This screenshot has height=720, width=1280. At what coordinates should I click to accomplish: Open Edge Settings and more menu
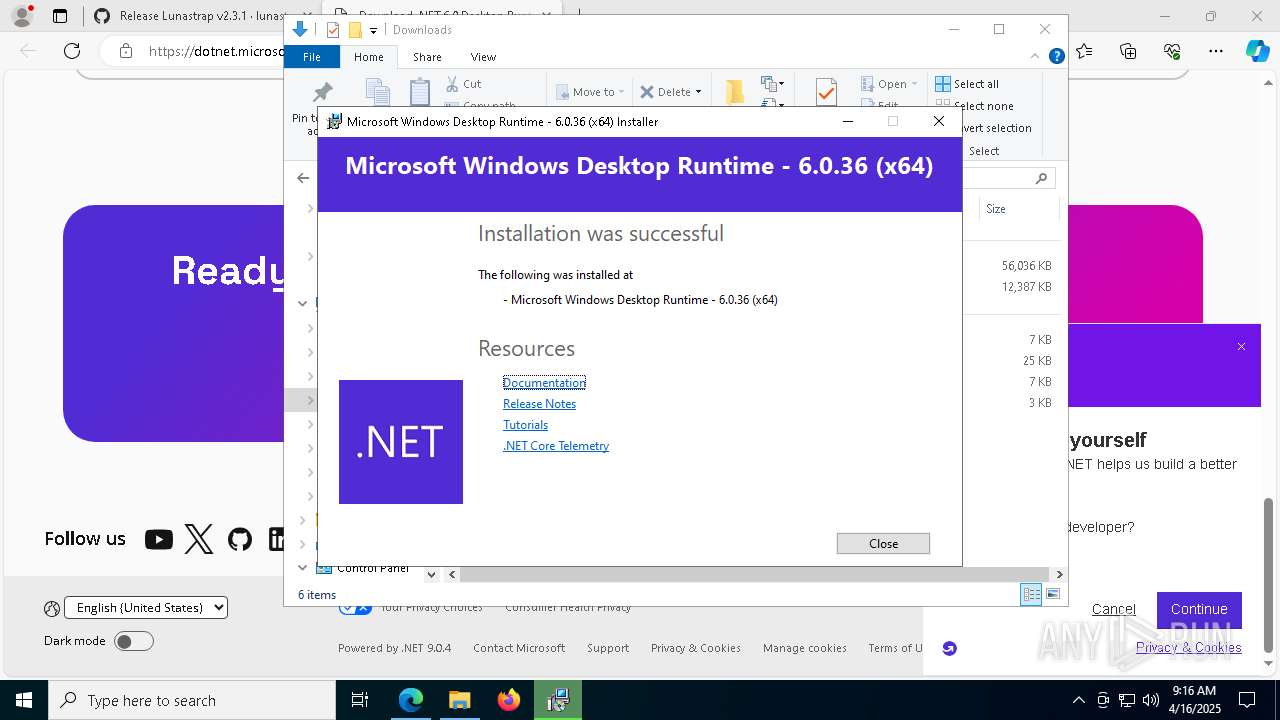pos(1216,51)
